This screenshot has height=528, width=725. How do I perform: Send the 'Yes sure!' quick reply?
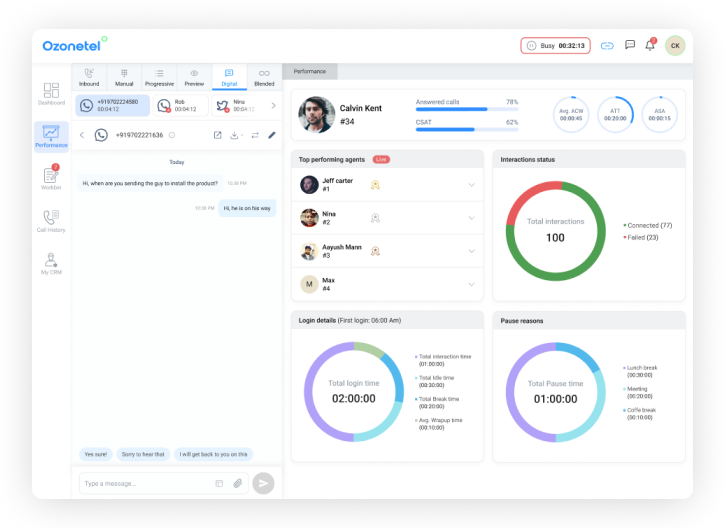point(96,454)
